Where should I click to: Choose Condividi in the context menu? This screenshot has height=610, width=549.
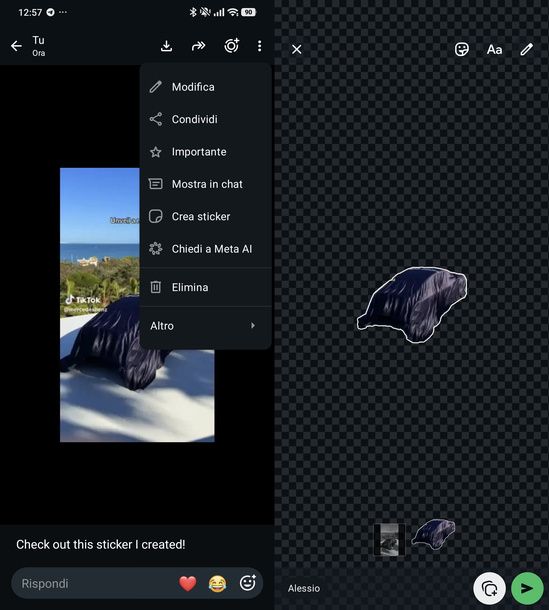205,119
